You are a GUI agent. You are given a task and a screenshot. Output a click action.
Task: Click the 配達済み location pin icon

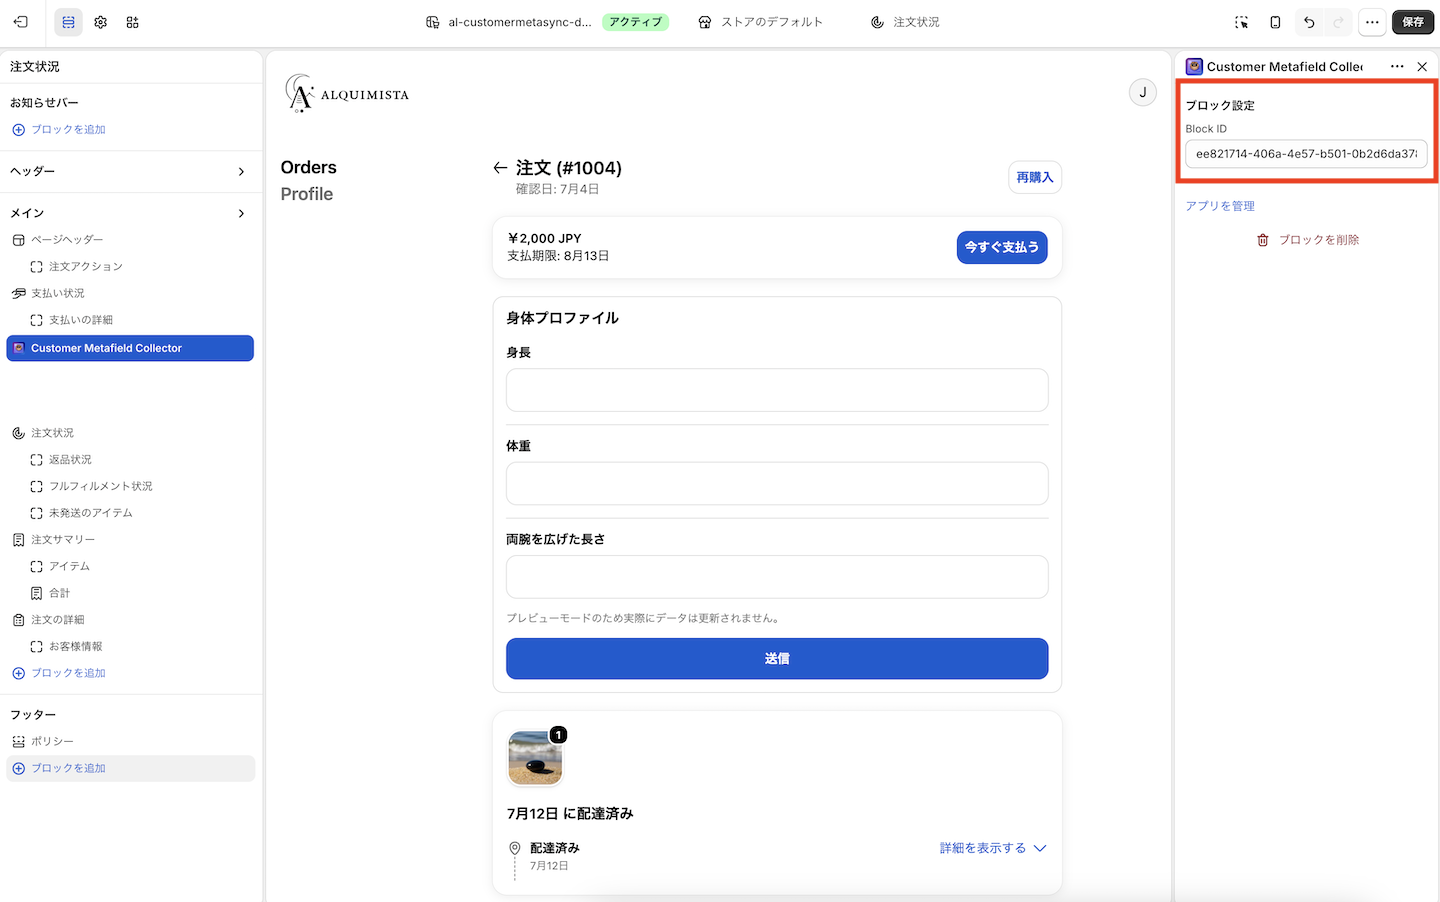click(515, 848)
